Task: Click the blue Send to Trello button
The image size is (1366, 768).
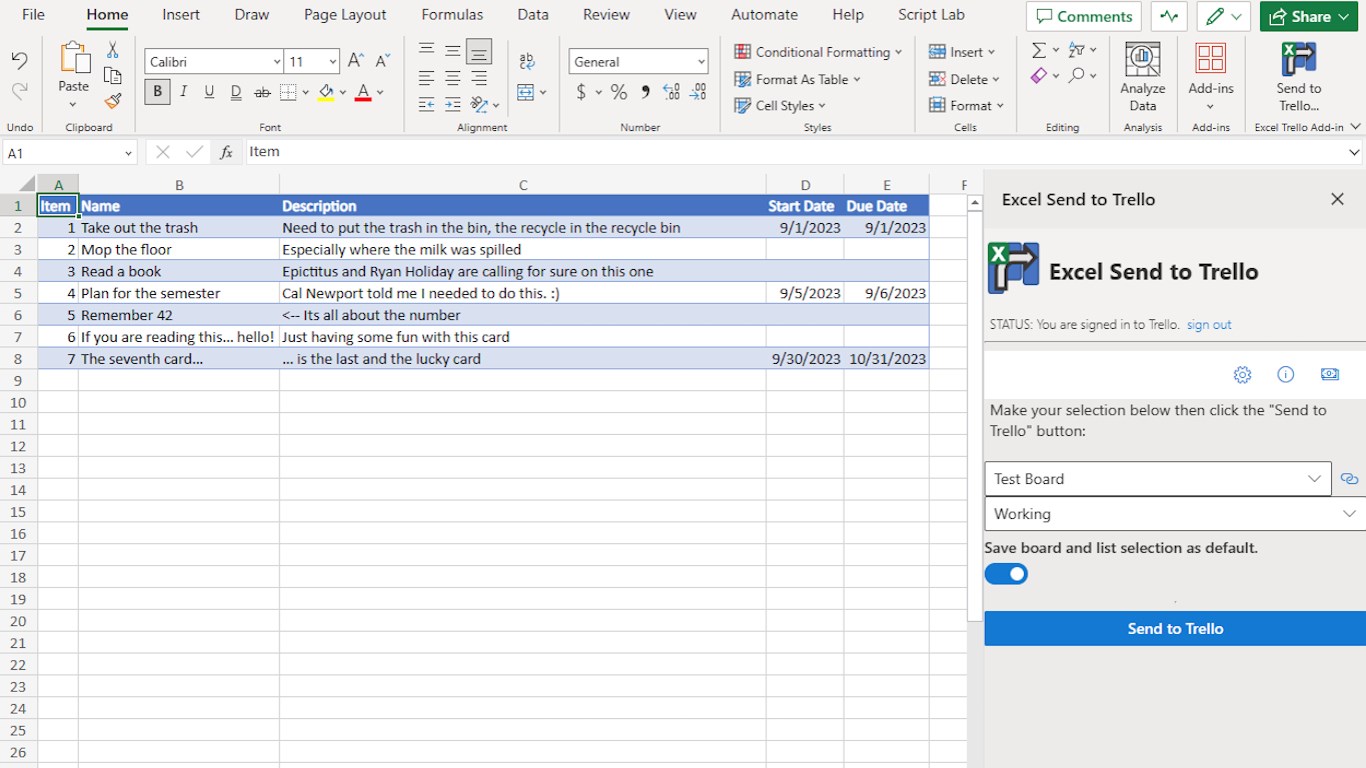Action: pos(1175,629)
